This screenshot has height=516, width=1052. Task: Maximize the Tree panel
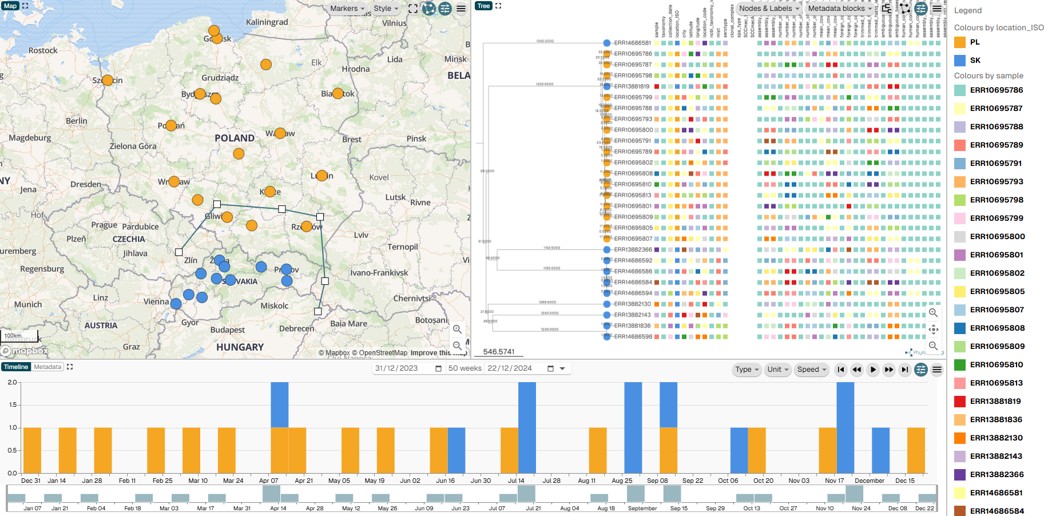pos(499,6)
